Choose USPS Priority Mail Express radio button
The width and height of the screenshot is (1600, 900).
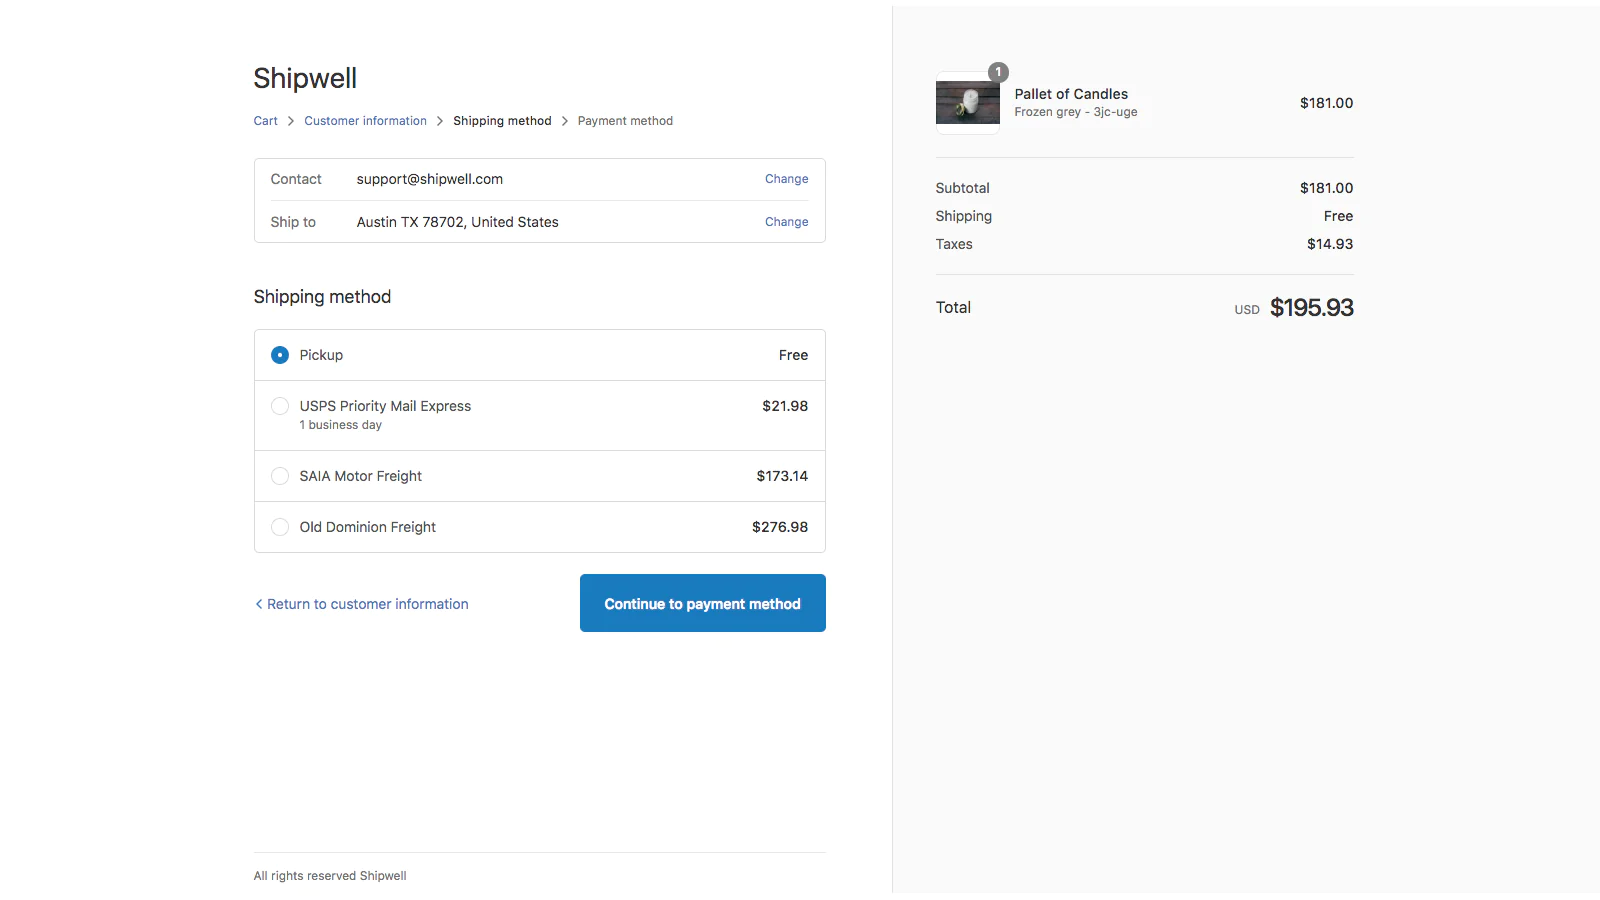(x=280, y=406)
